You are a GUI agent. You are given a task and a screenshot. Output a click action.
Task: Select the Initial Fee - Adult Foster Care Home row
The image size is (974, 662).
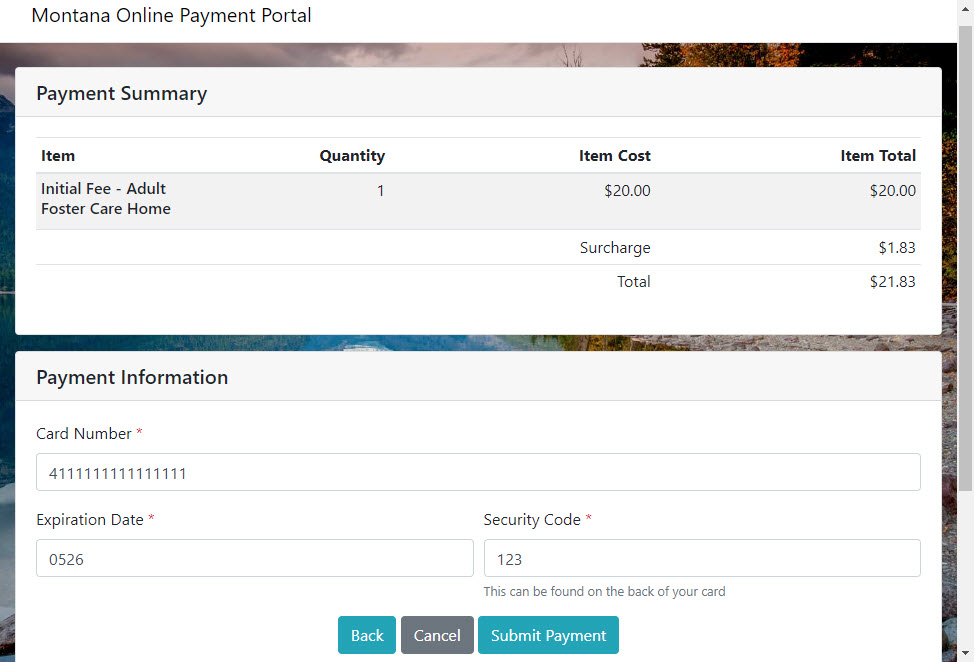coord(478,201)
